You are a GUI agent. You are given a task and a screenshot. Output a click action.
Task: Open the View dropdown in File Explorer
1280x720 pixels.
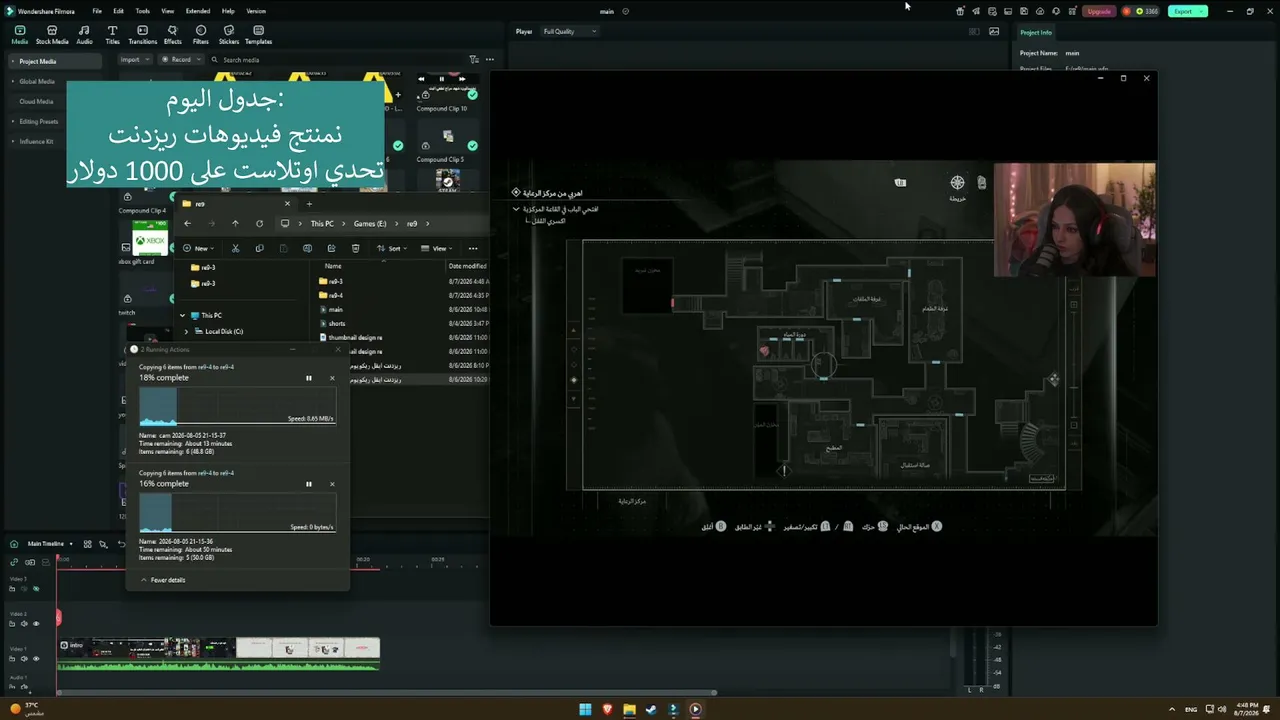pos(438,248)
